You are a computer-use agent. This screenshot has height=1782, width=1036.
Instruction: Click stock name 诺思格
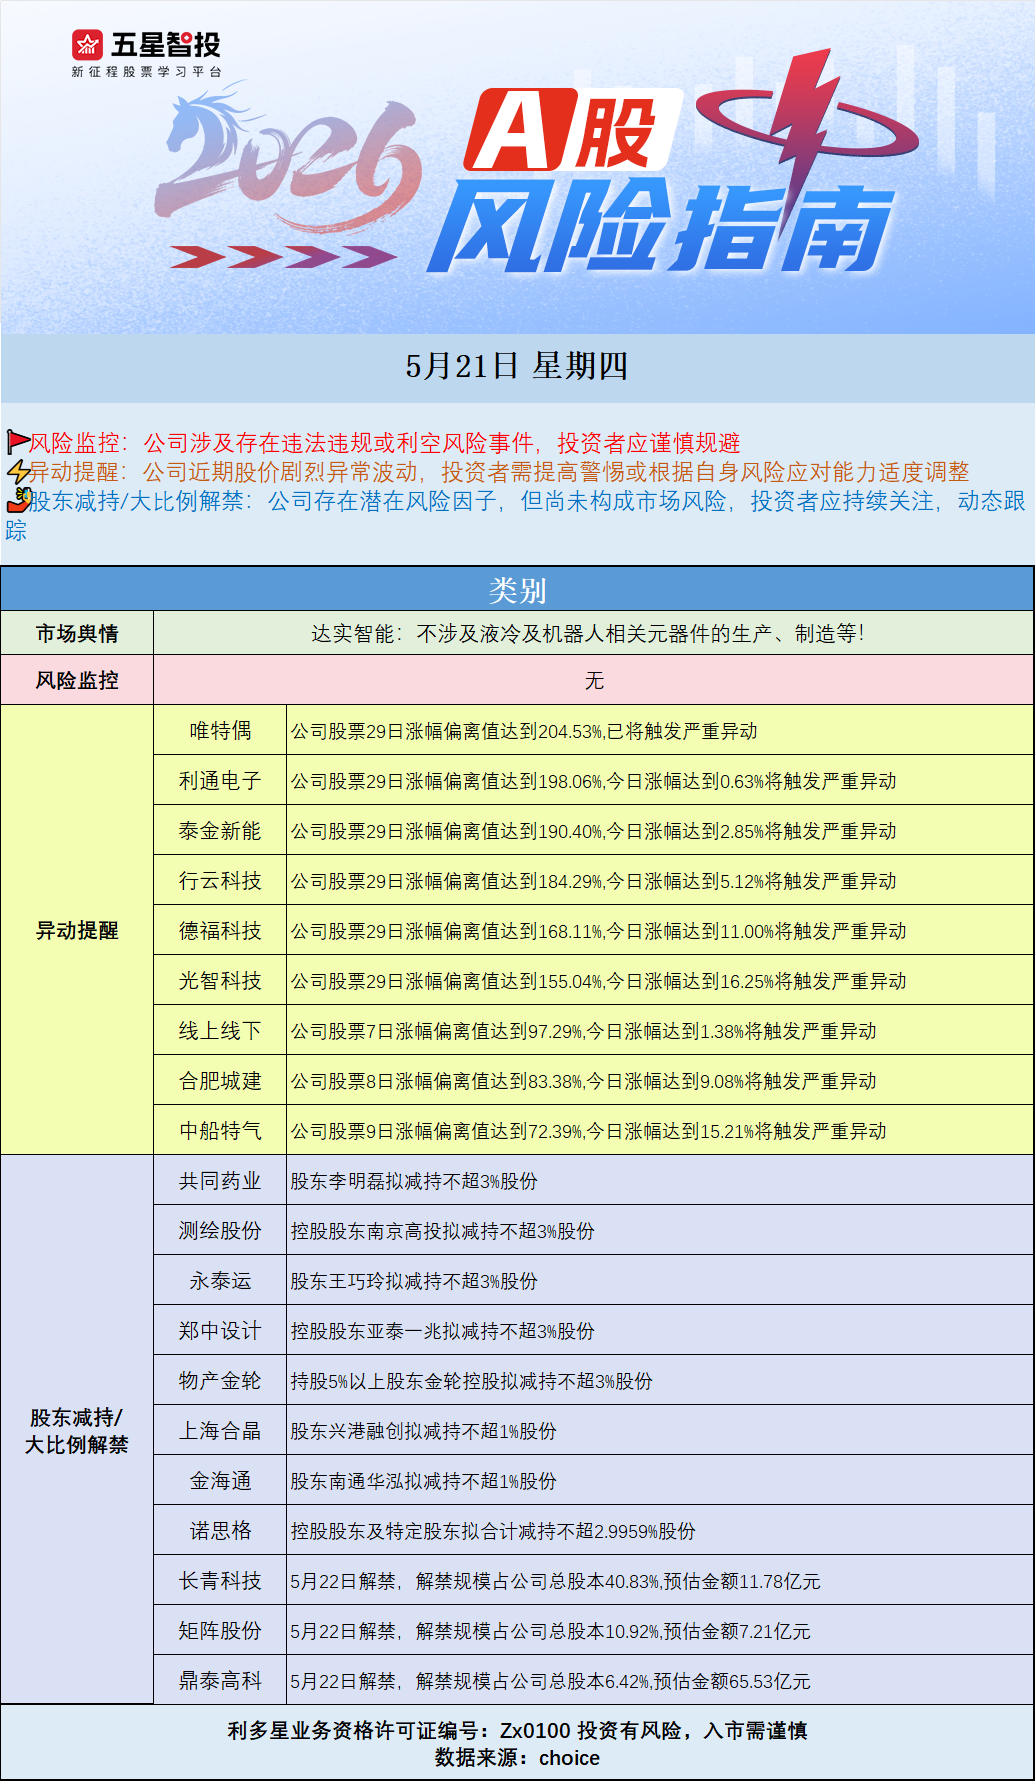click(x=220, y=1530)
